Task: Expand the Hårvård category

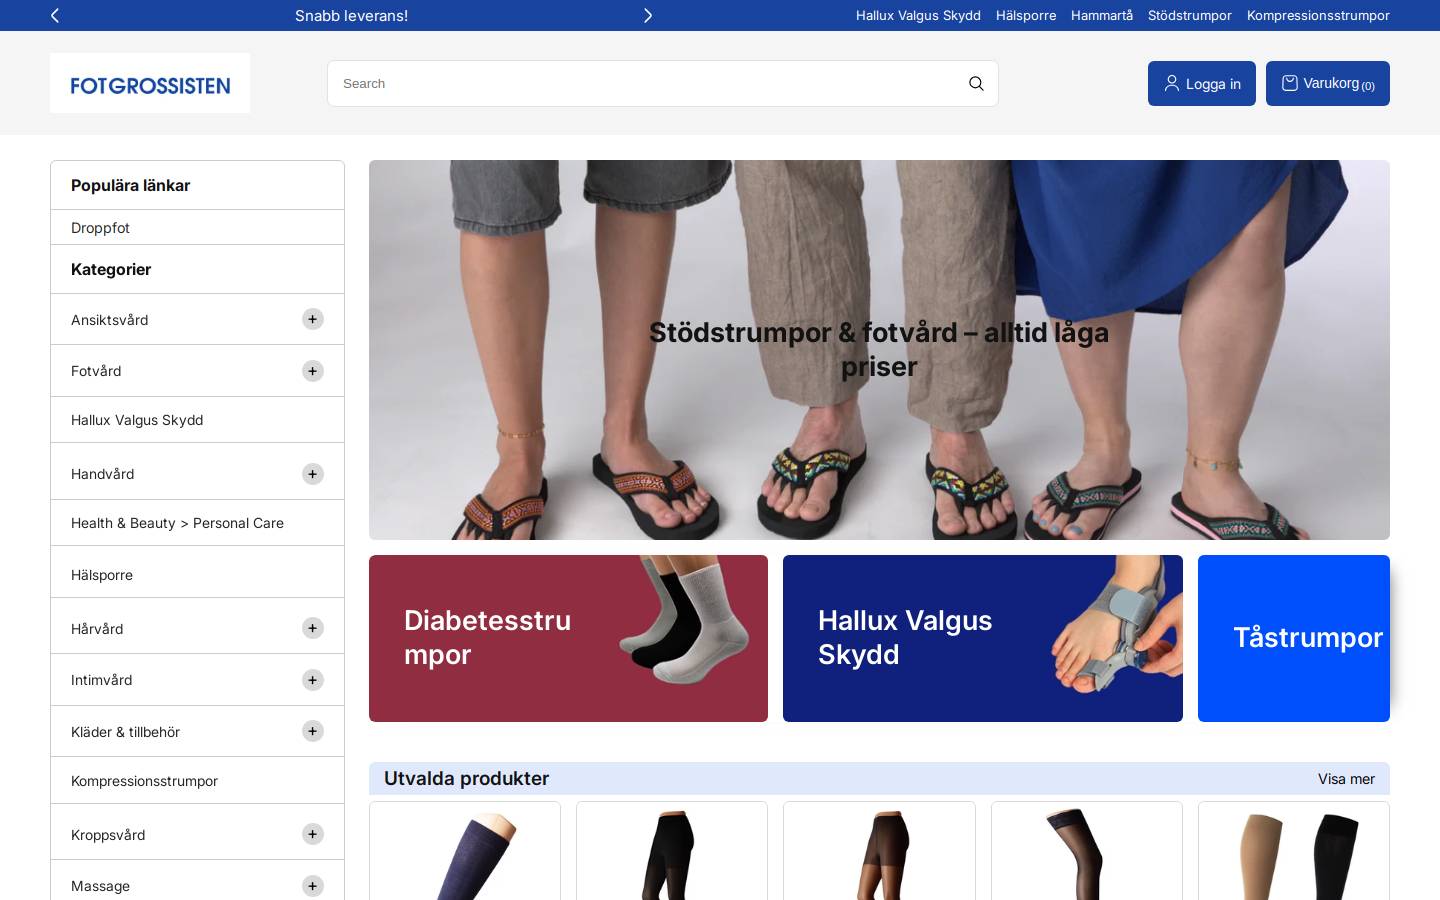Action: 313,628
